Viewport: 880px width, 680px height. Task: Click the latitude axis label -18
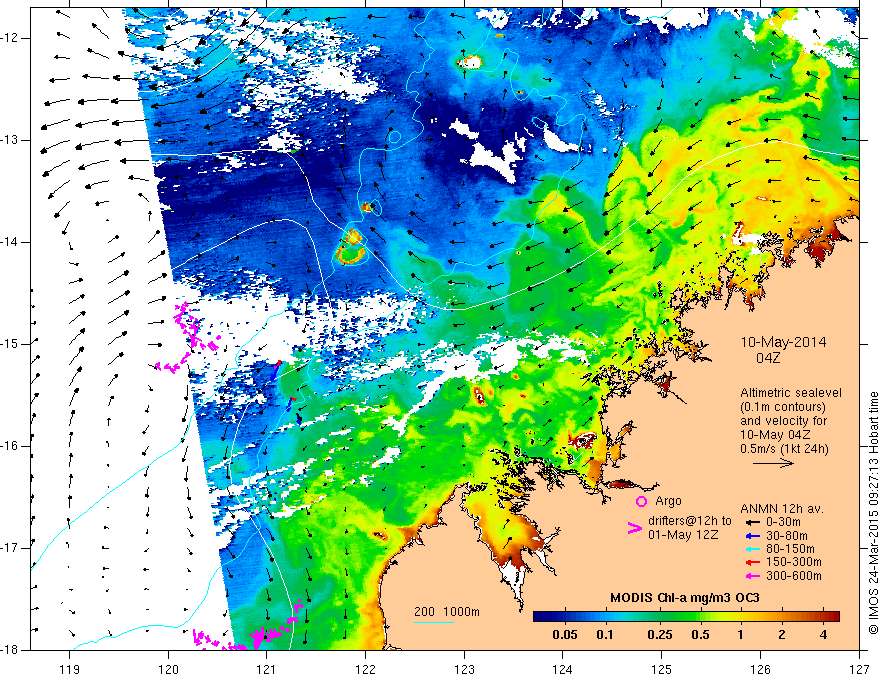(11, 650)
